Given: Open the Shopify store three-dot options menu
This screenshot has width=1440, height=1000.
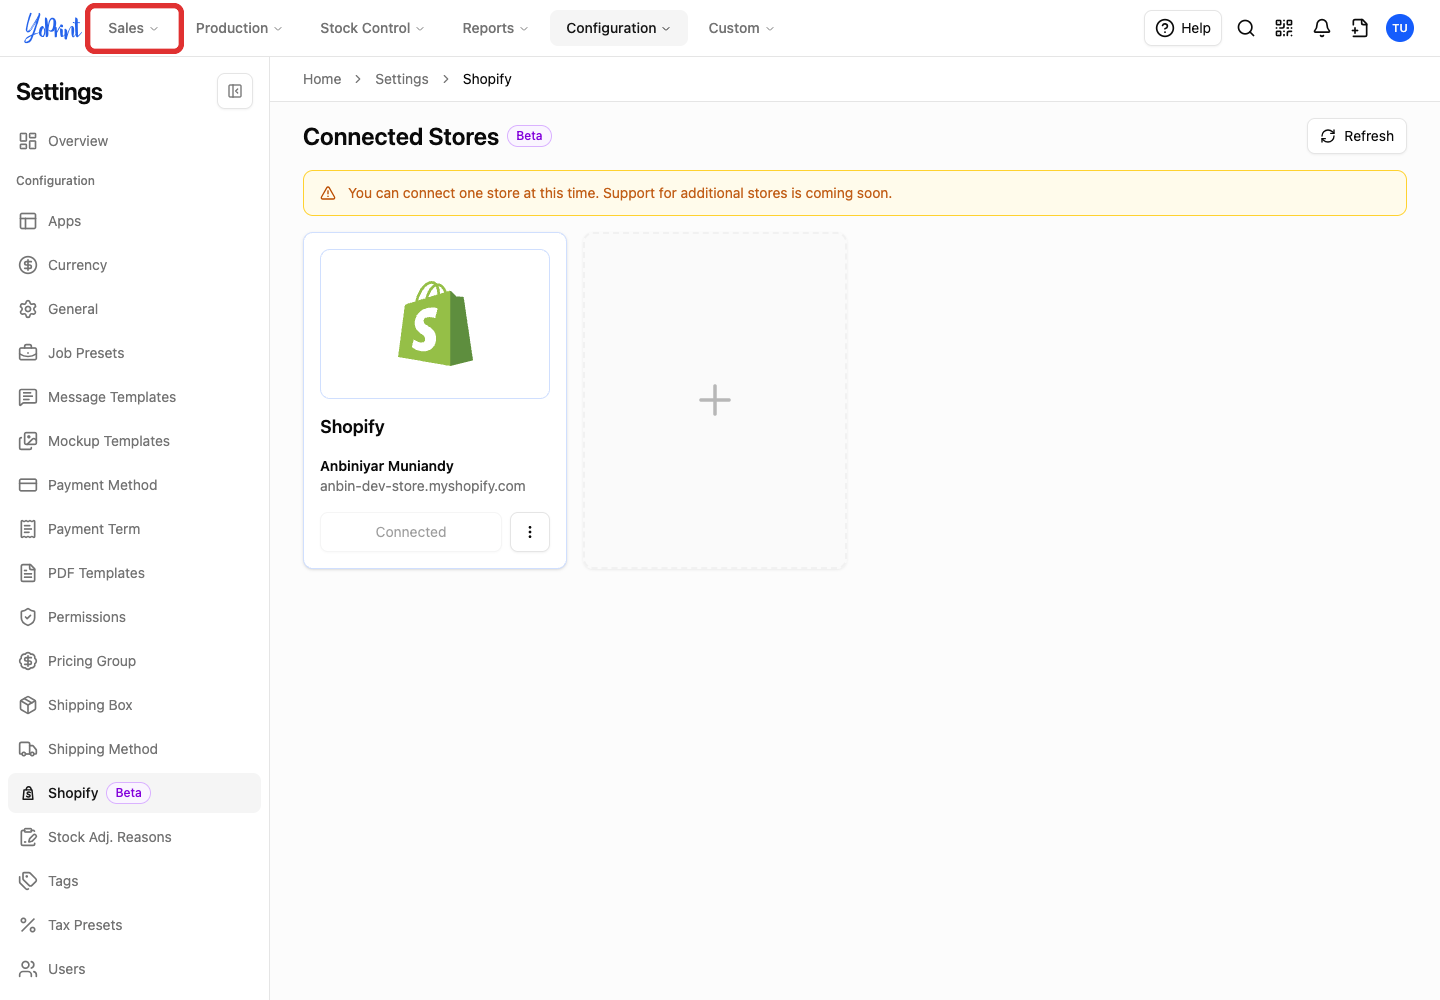Looking at the screenshot, I should (530, 532).
